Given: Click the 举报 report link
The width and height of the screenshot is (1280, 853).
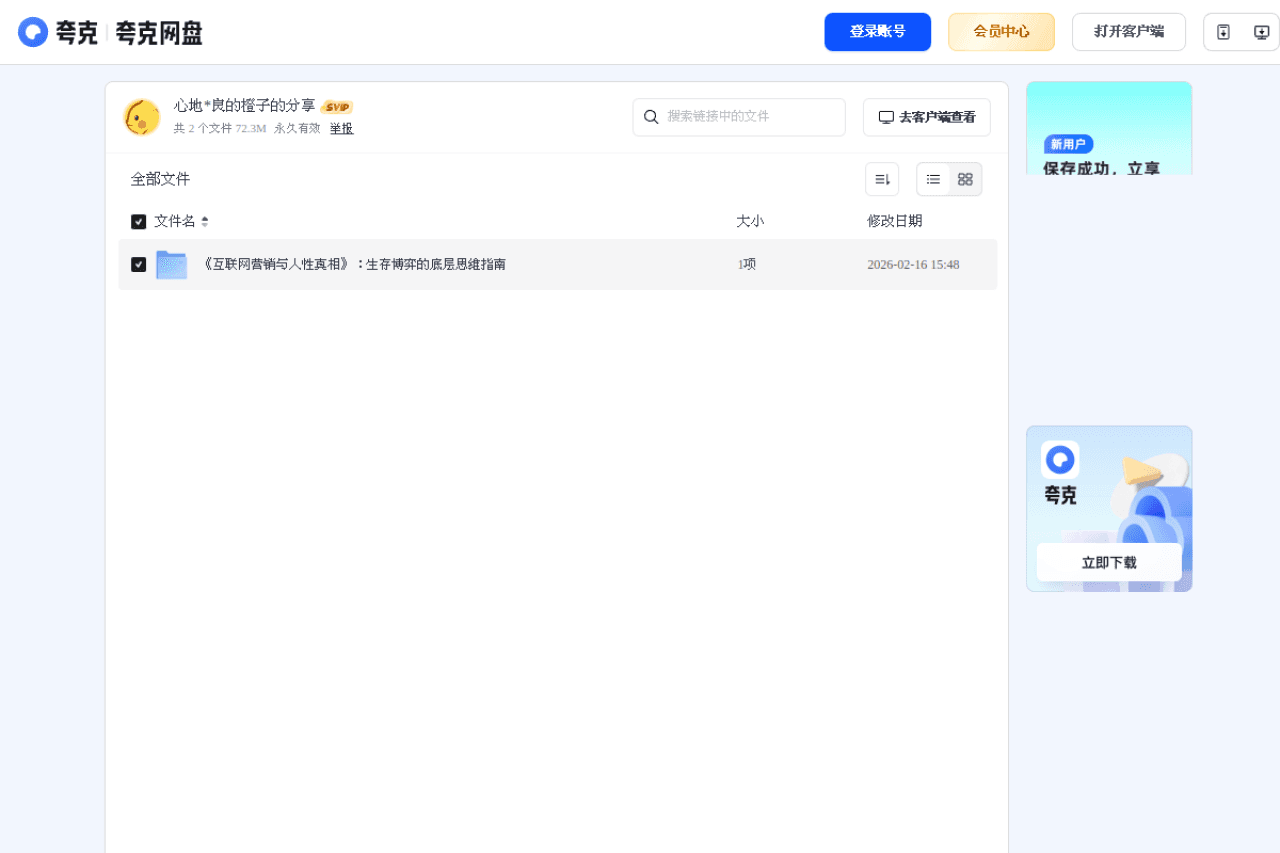Looking at the screenshot, I should tap(341, 128).
